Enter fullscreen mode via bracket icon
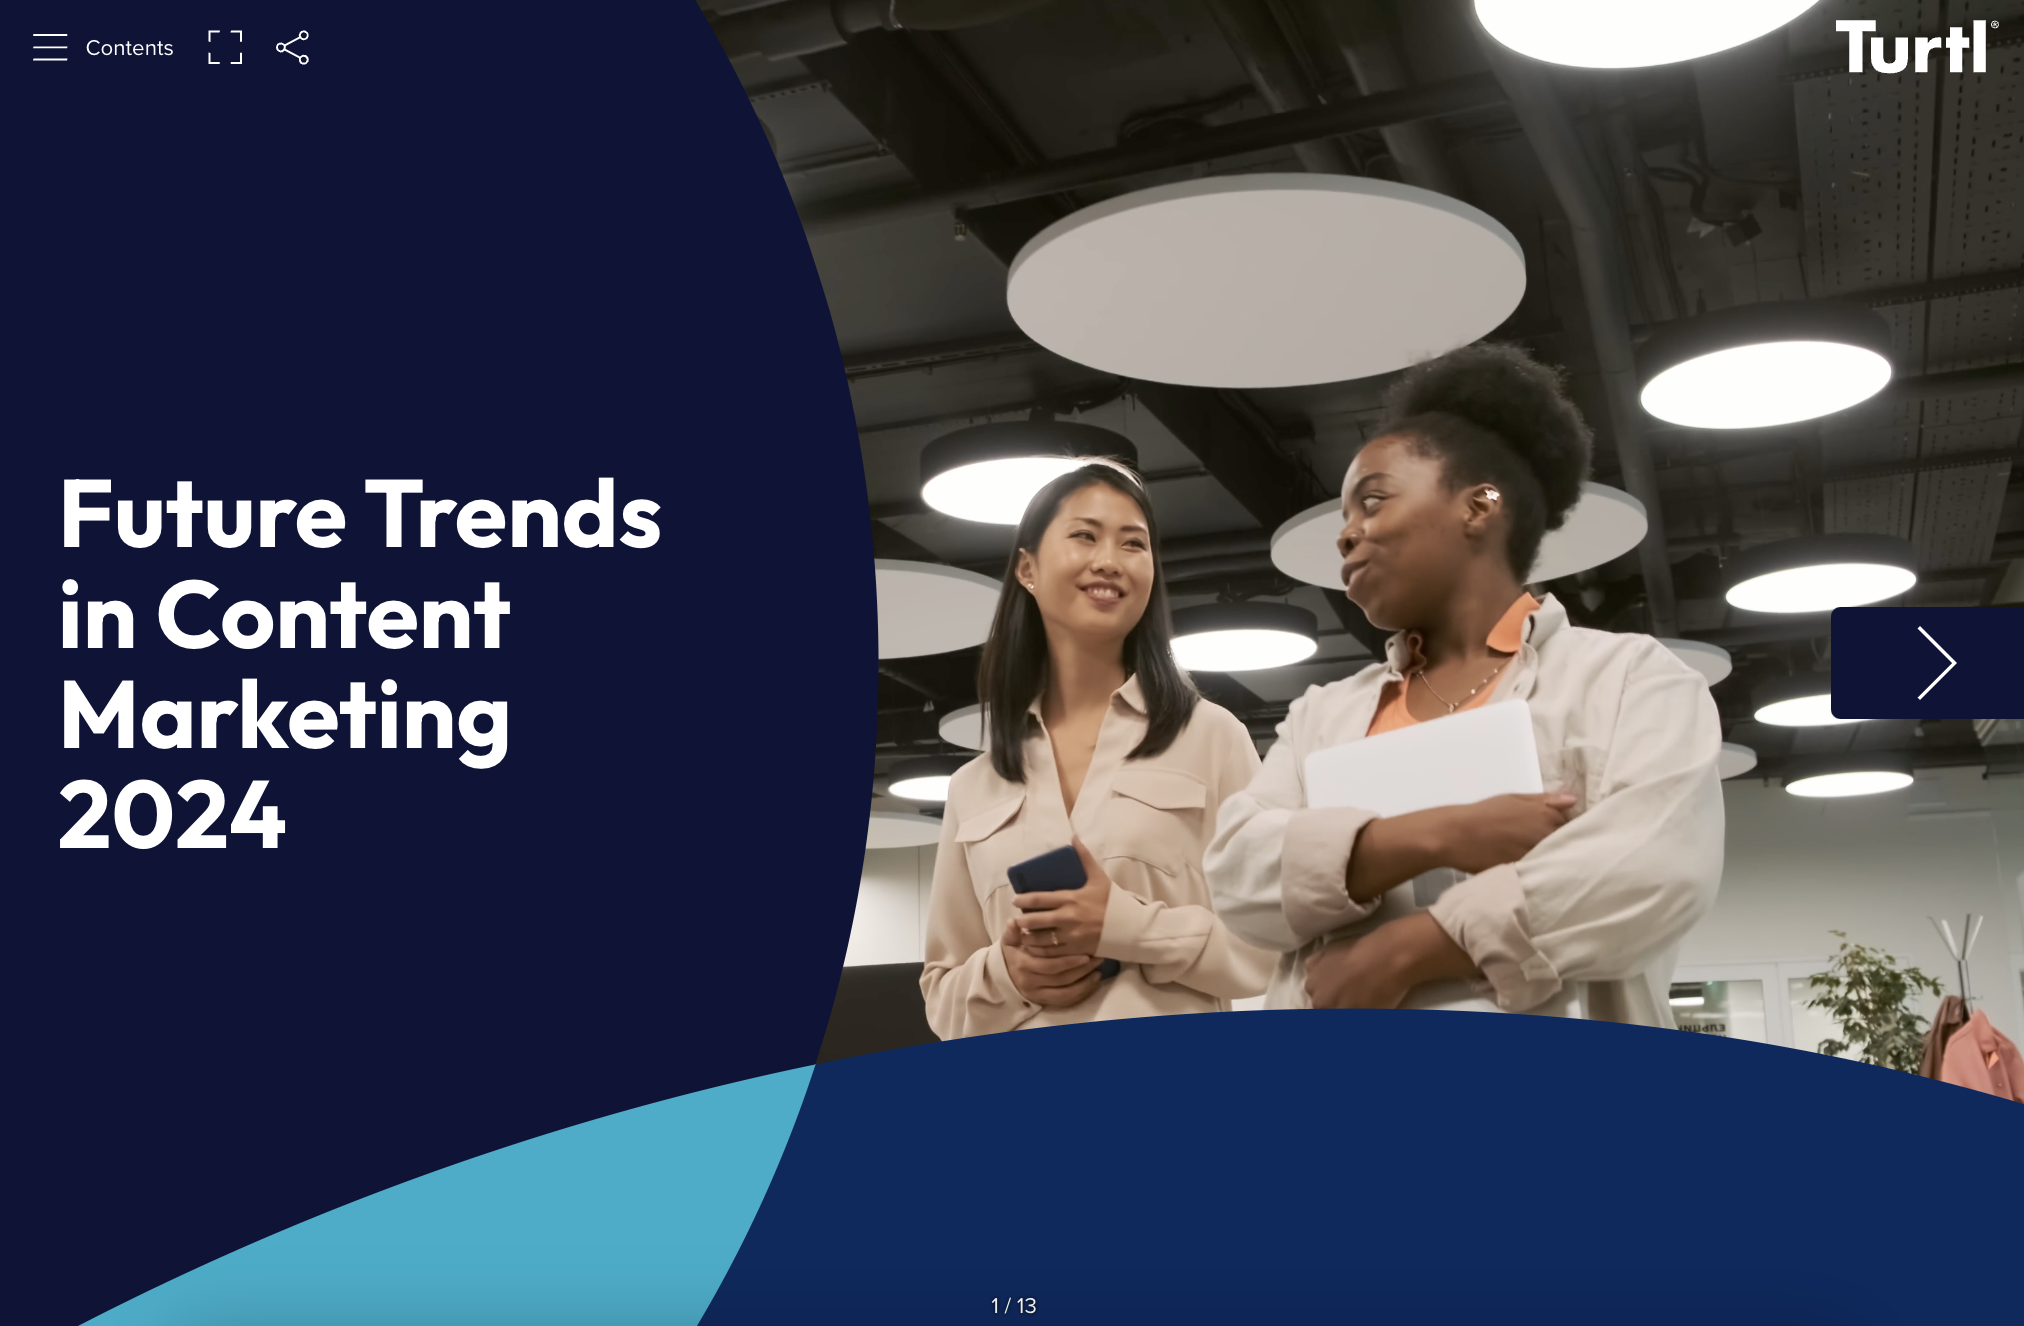The image size is (2024, 1326). (225, 47)
